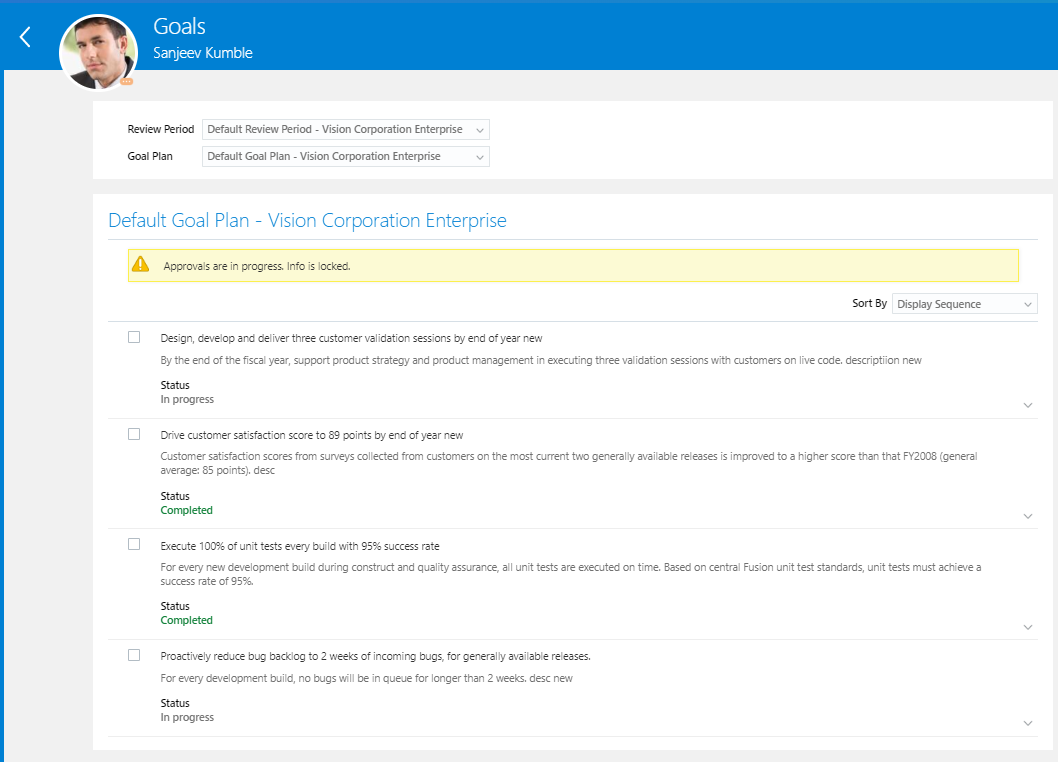
Task: Expand the customer satisfaction score goal details
Action: 1028,515
